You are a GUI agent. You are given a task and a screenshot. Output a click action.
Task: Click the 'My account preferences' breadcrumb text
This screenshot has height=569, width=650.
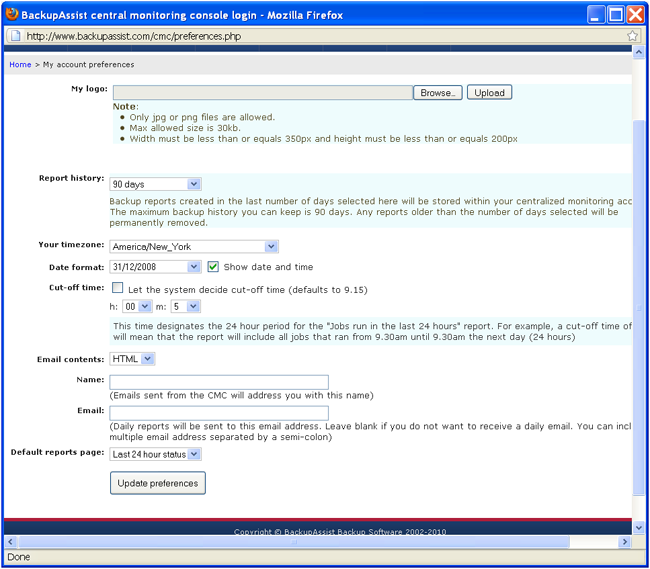(89, 65)
